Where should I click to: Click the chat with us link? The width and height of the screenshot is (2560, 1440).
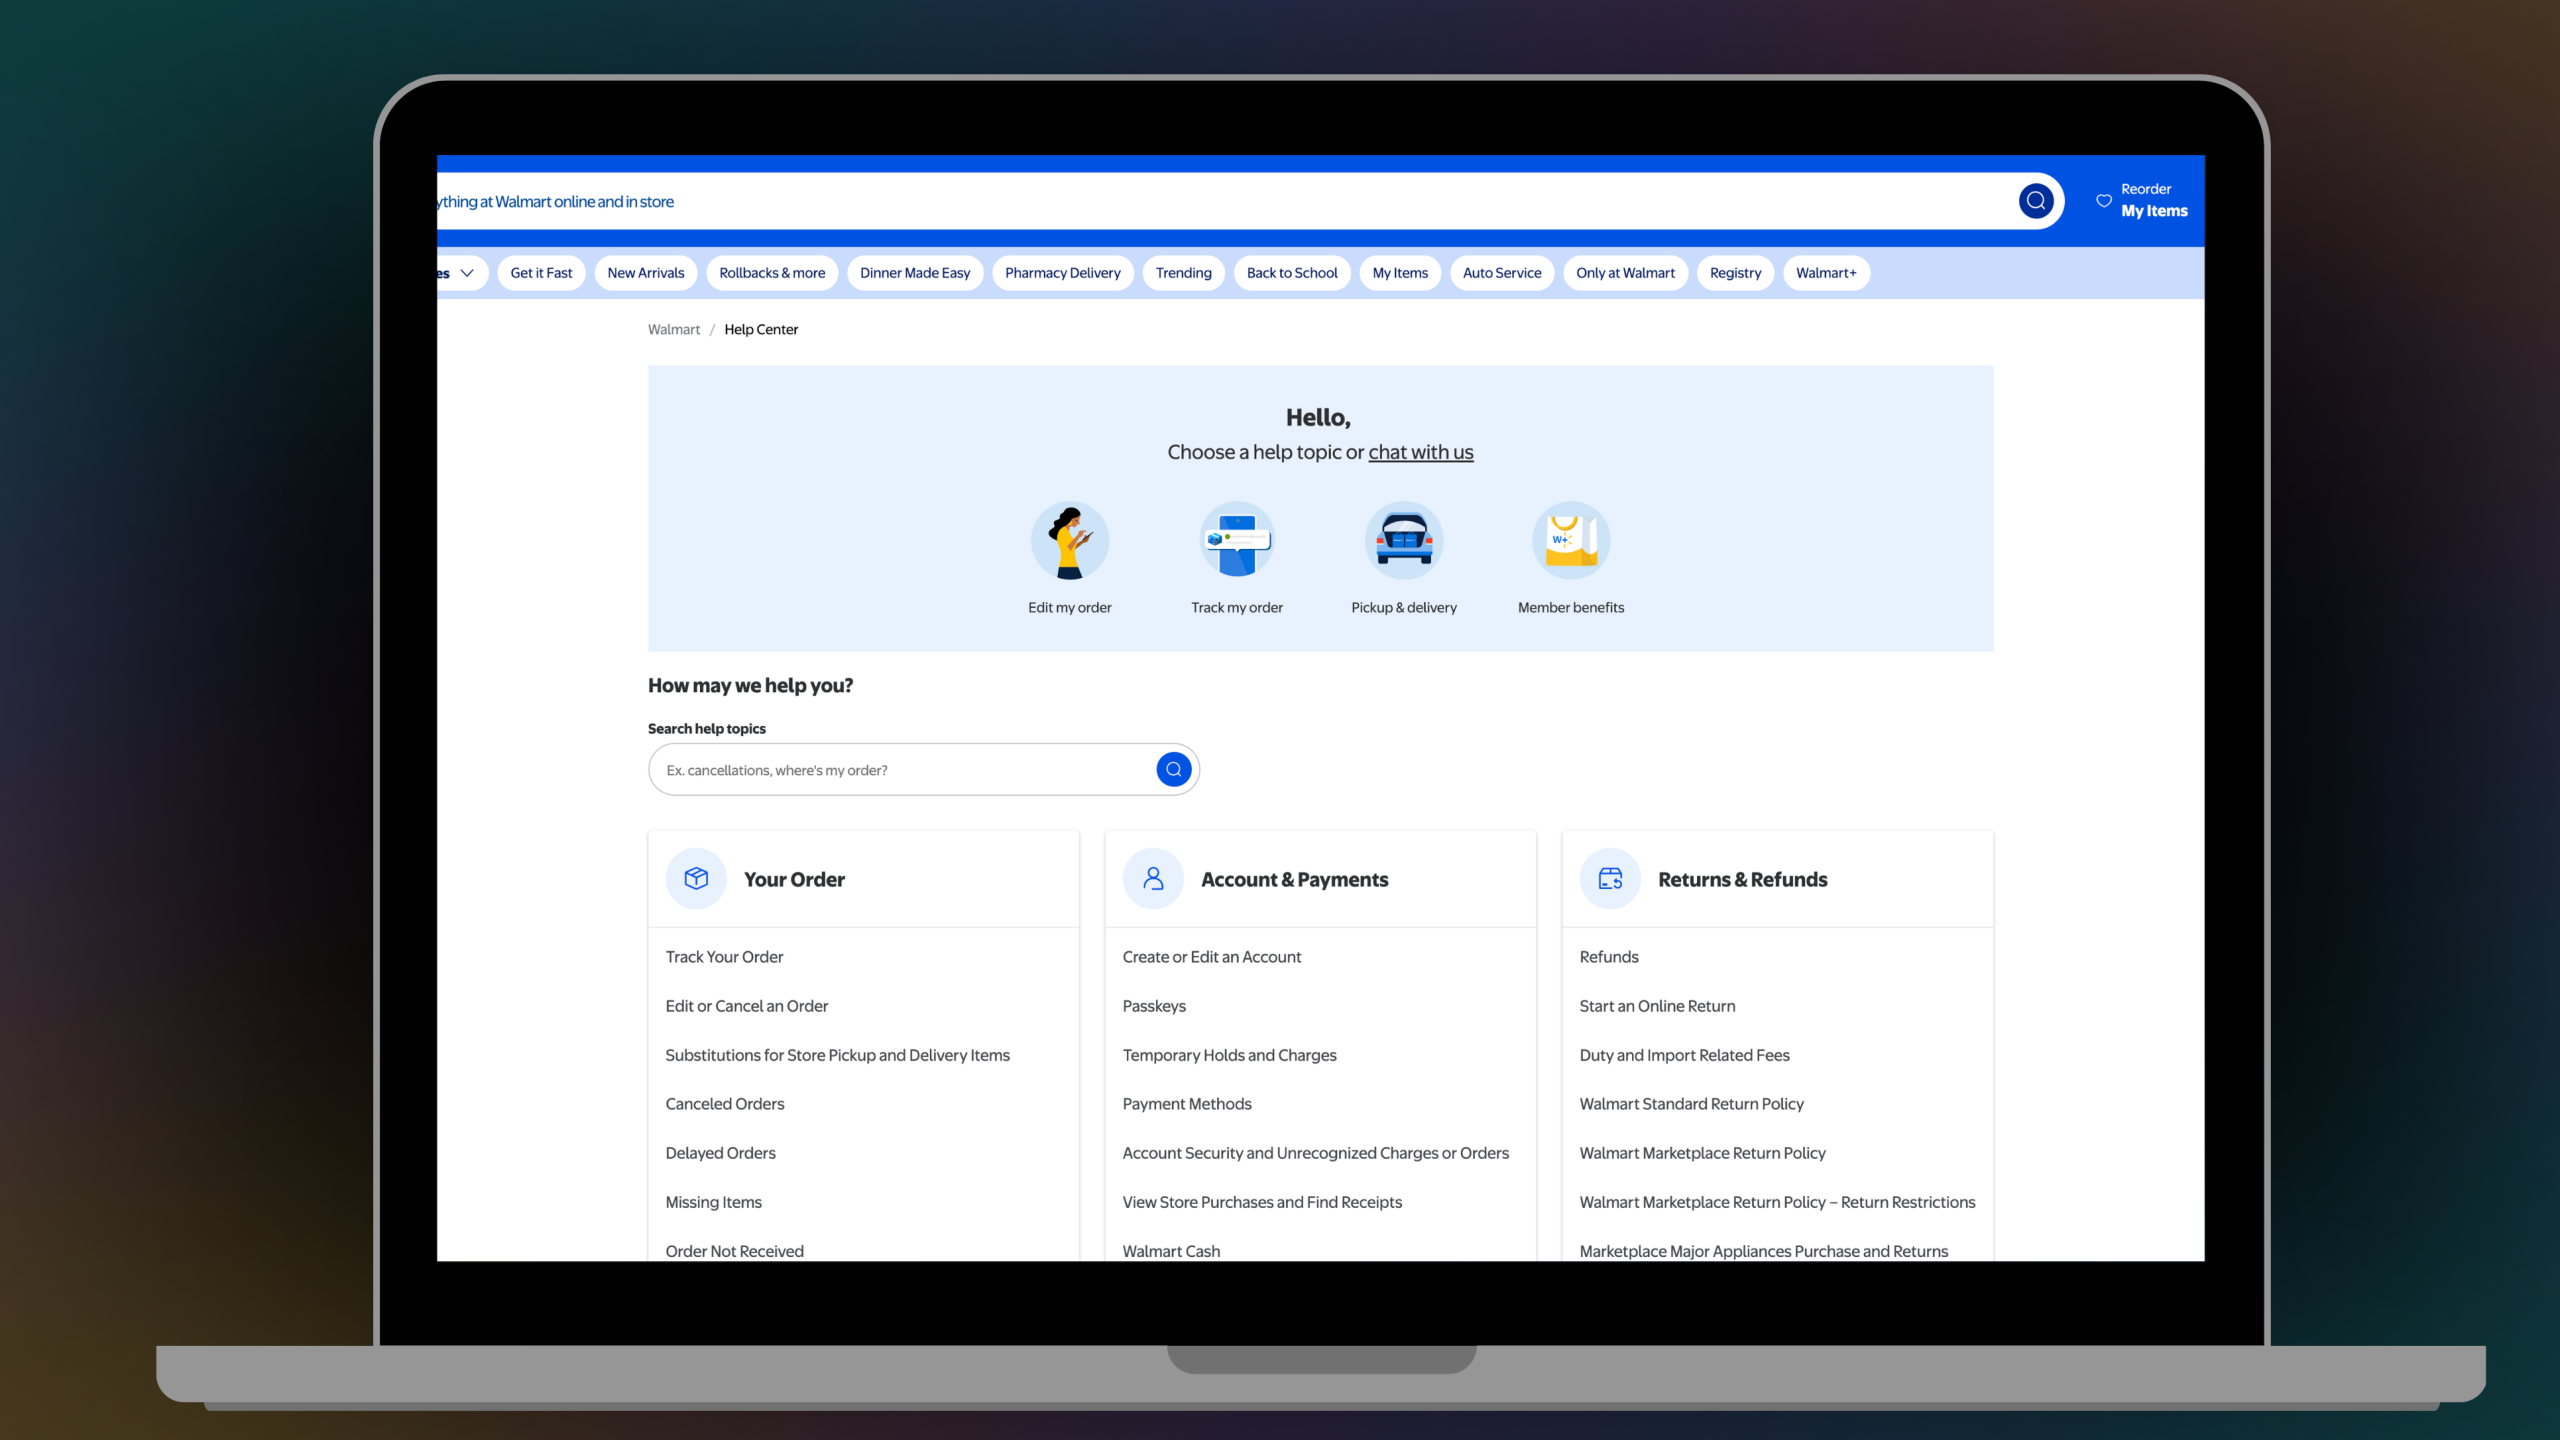[1420, 452]
